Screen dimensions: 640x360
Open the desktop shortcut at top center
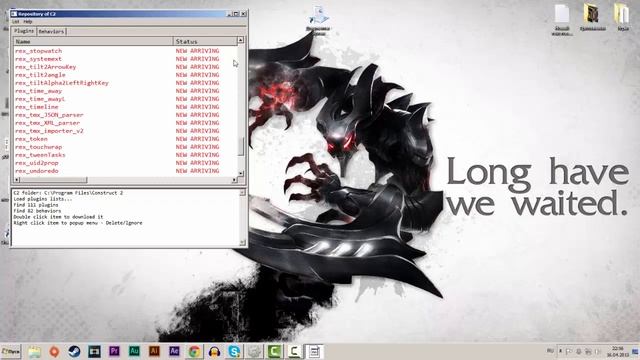318,20
